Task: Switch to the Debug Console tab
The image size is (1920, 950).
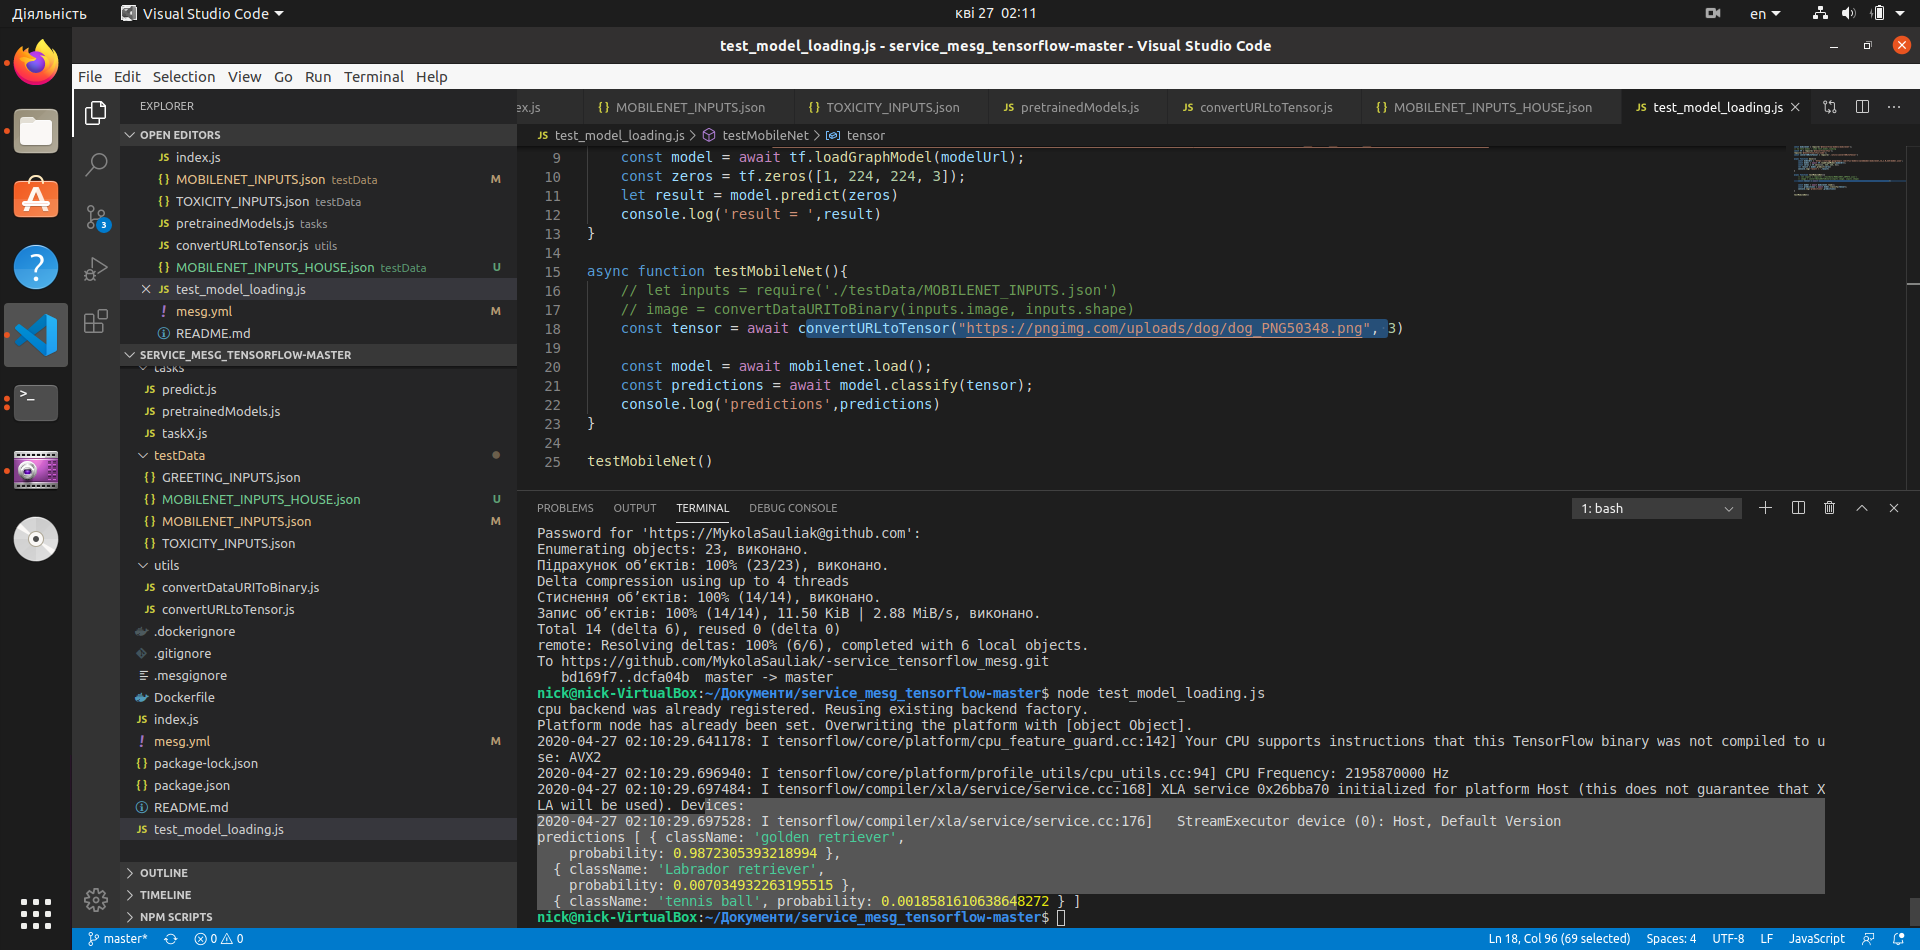Action: 793,508
